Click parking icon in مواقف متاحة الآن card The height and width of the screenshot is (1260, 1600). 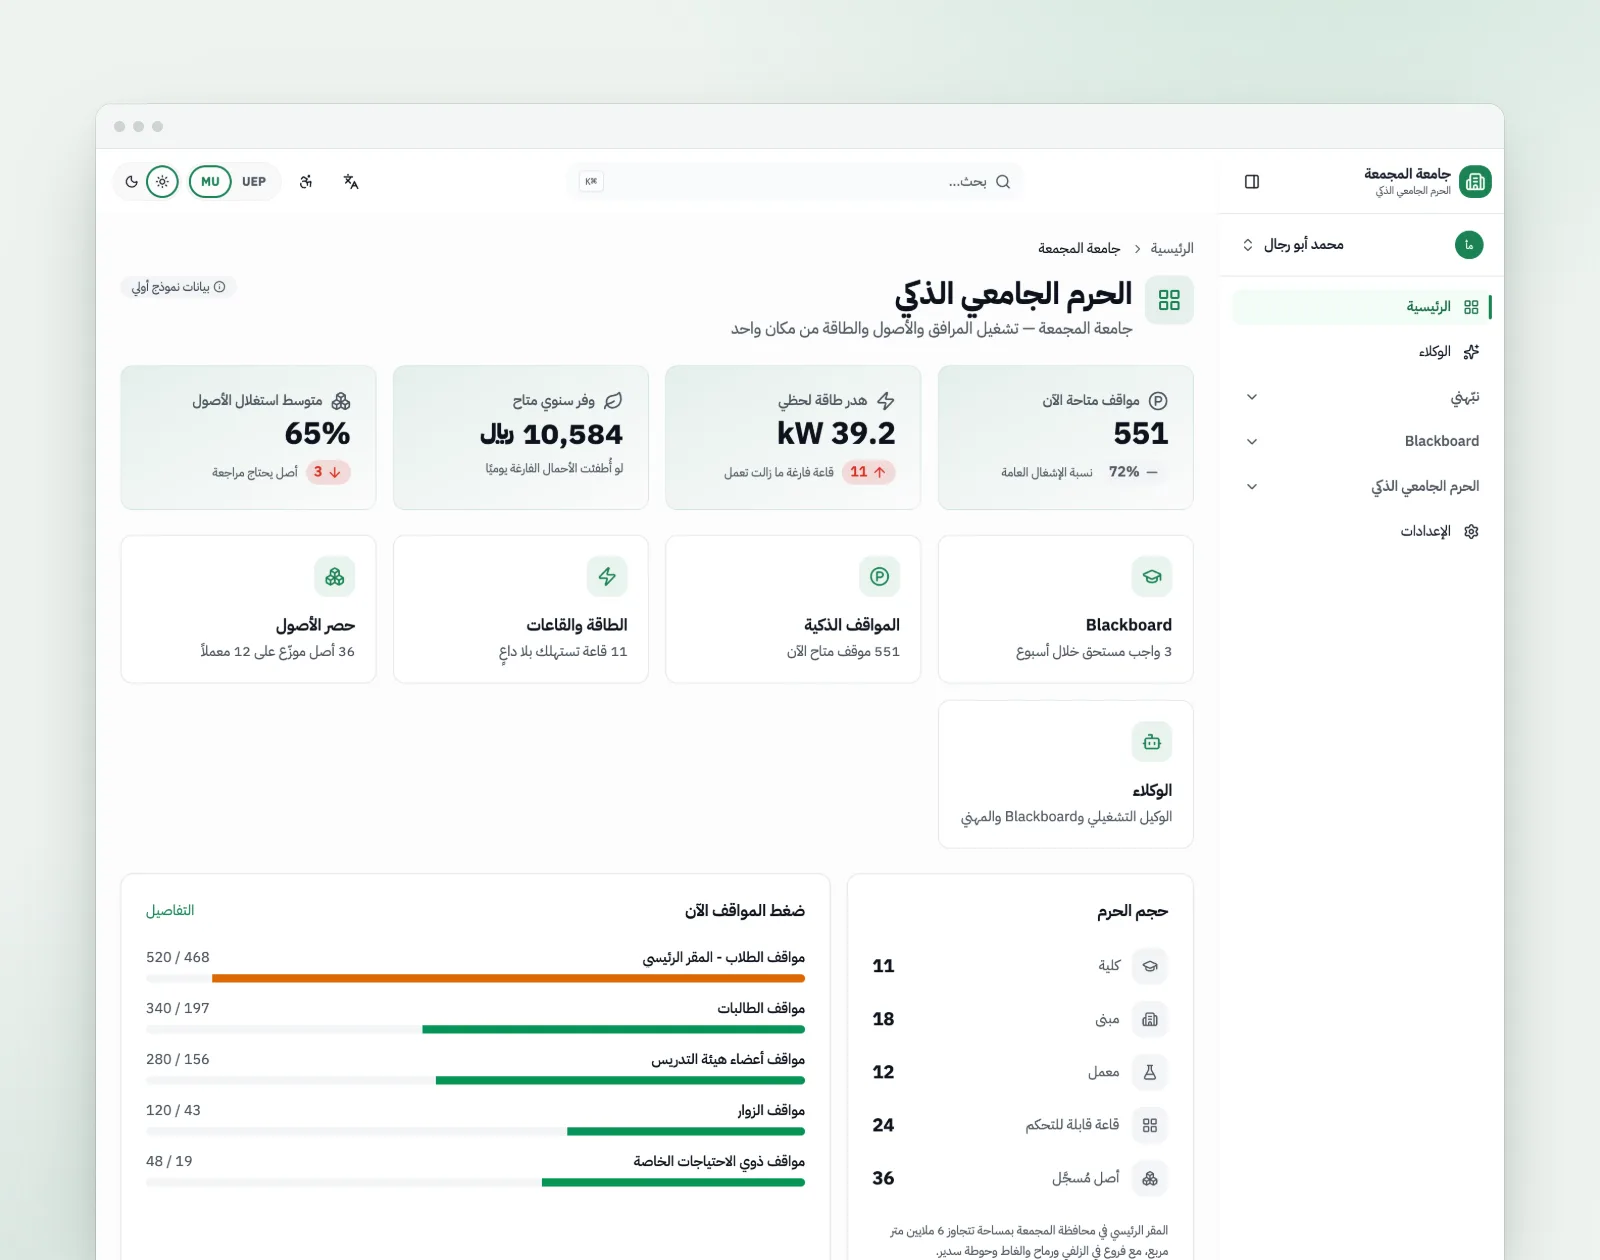(1158, 401)
